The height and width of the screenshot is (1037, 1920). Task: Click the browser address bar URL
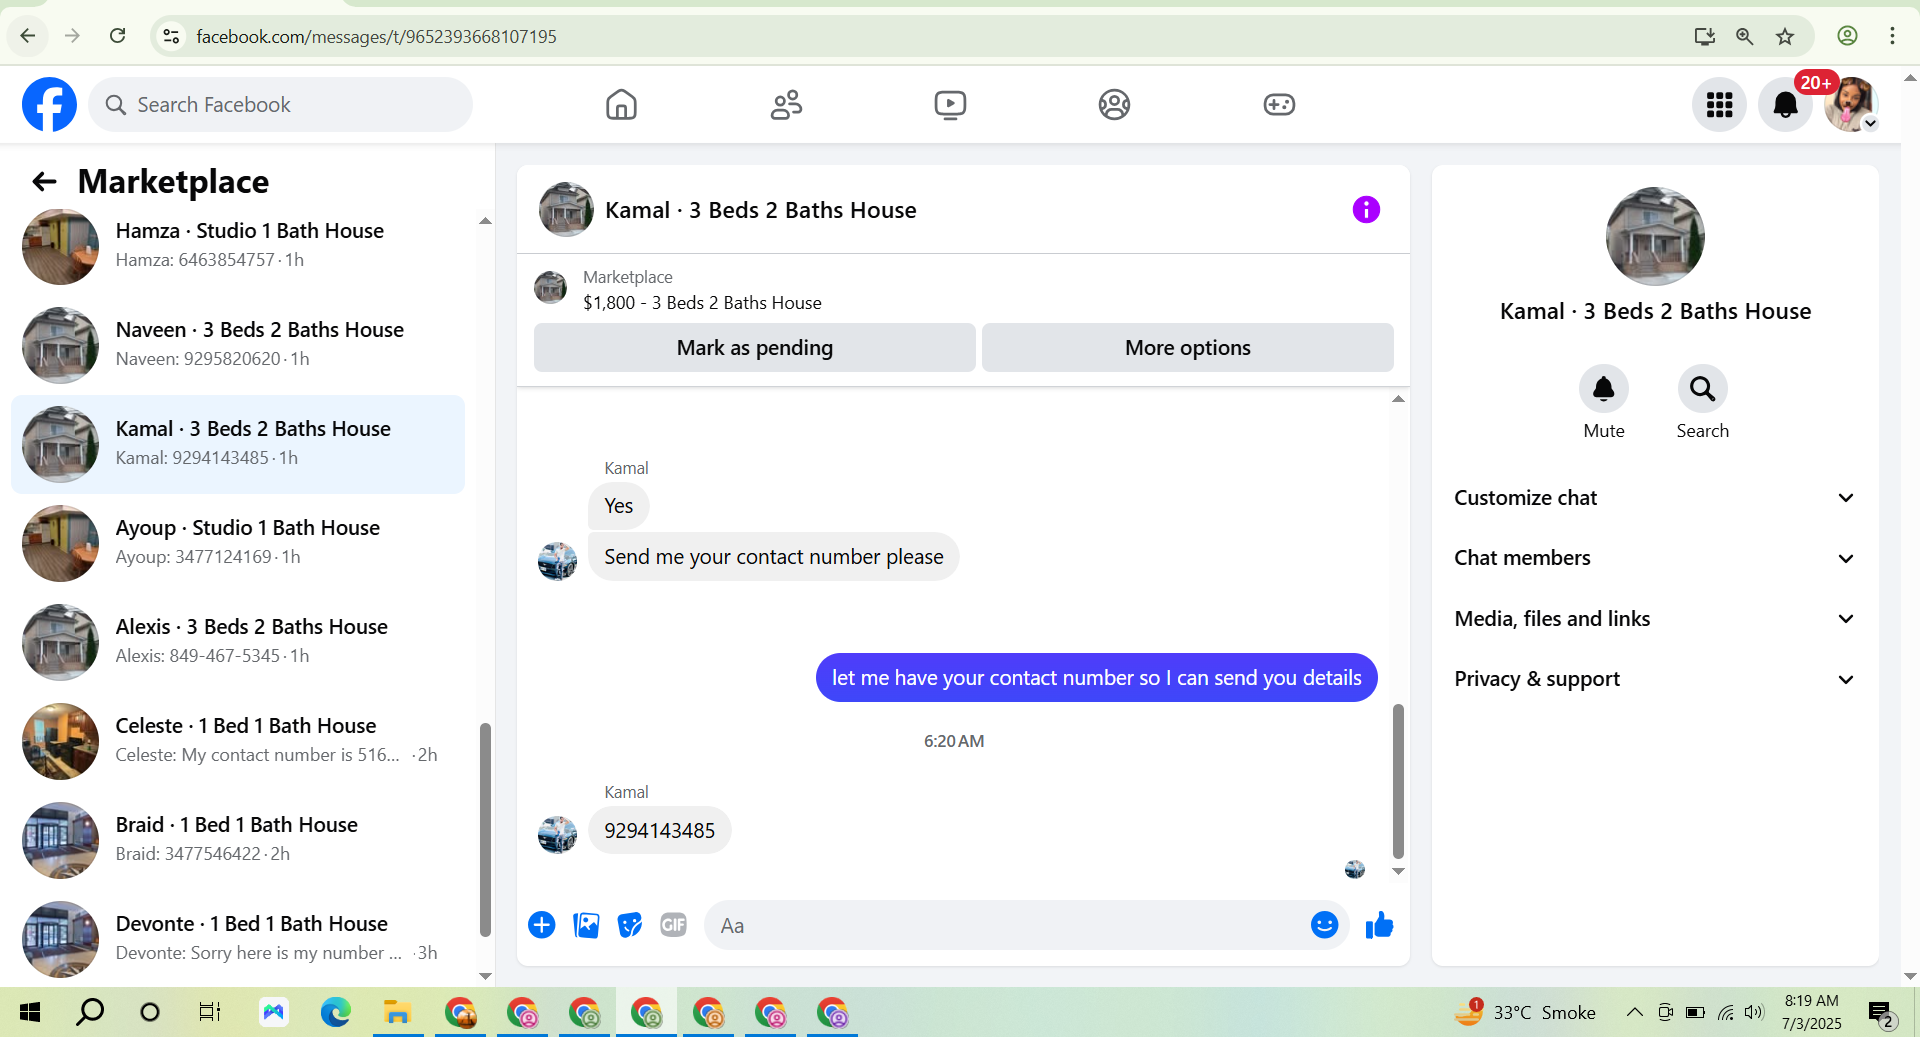click(x=376, y=36)
